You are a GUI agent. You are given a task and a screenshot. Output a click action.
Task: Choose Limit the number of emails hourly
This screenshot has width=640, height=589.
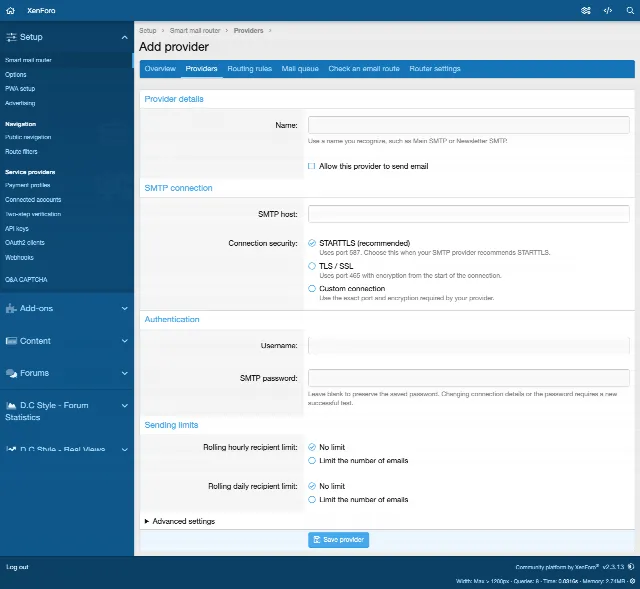(x=312, y=460)
